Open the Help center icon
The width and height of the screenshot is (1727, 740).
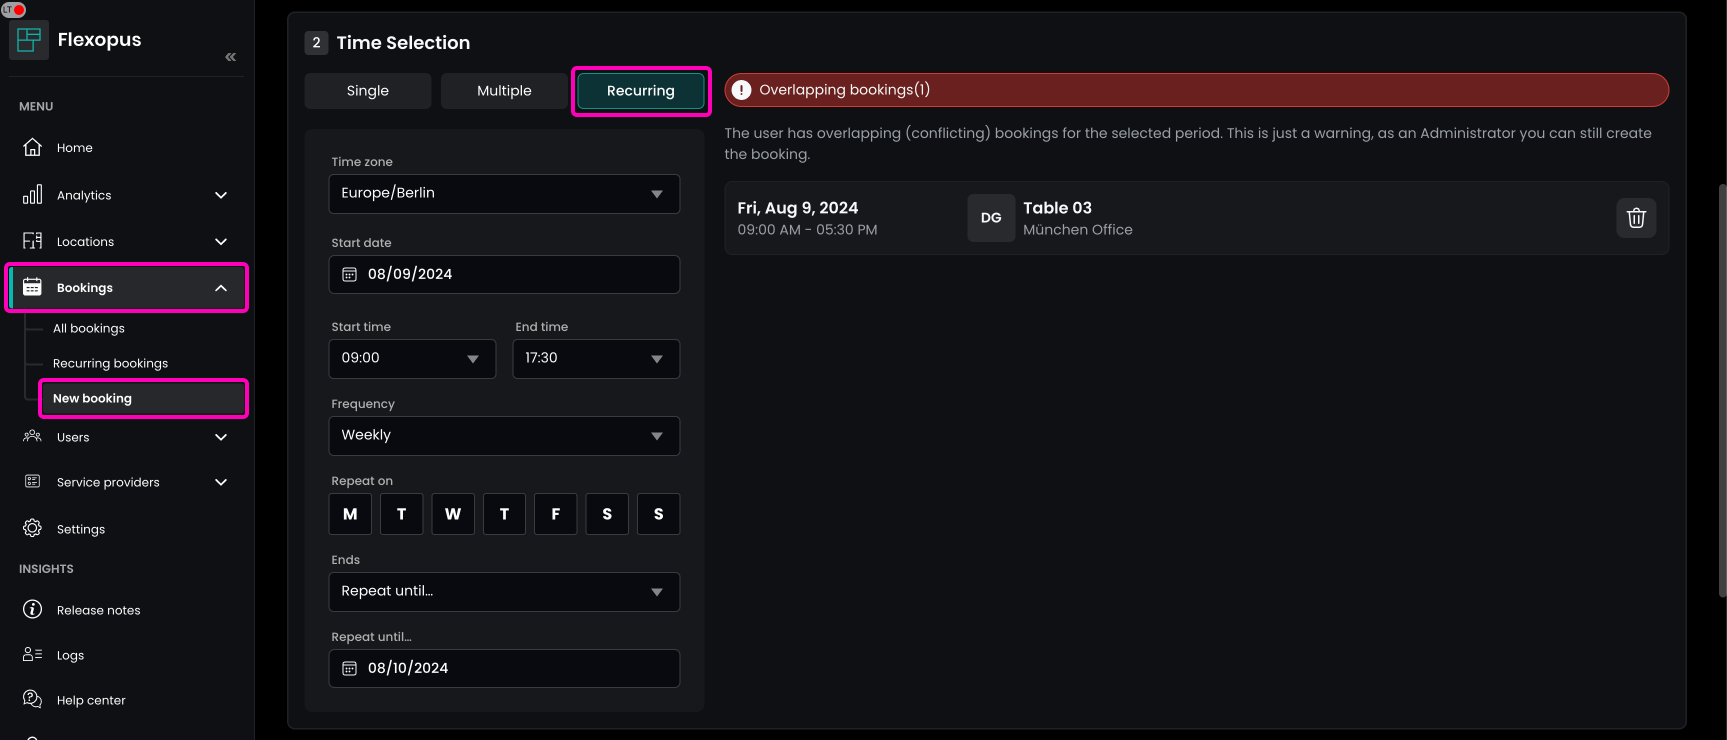pos(33,699)
